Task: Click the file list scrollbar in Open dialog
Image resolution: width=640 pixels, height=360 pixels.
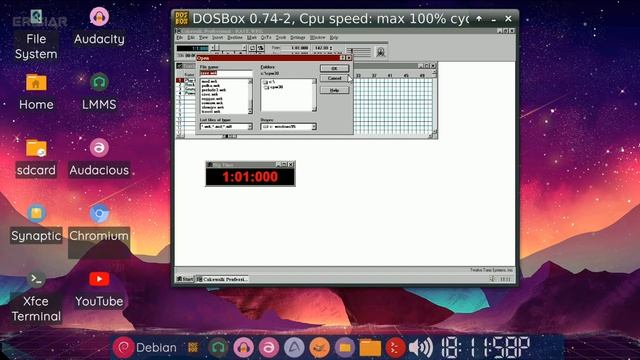Action: [250, 96]
